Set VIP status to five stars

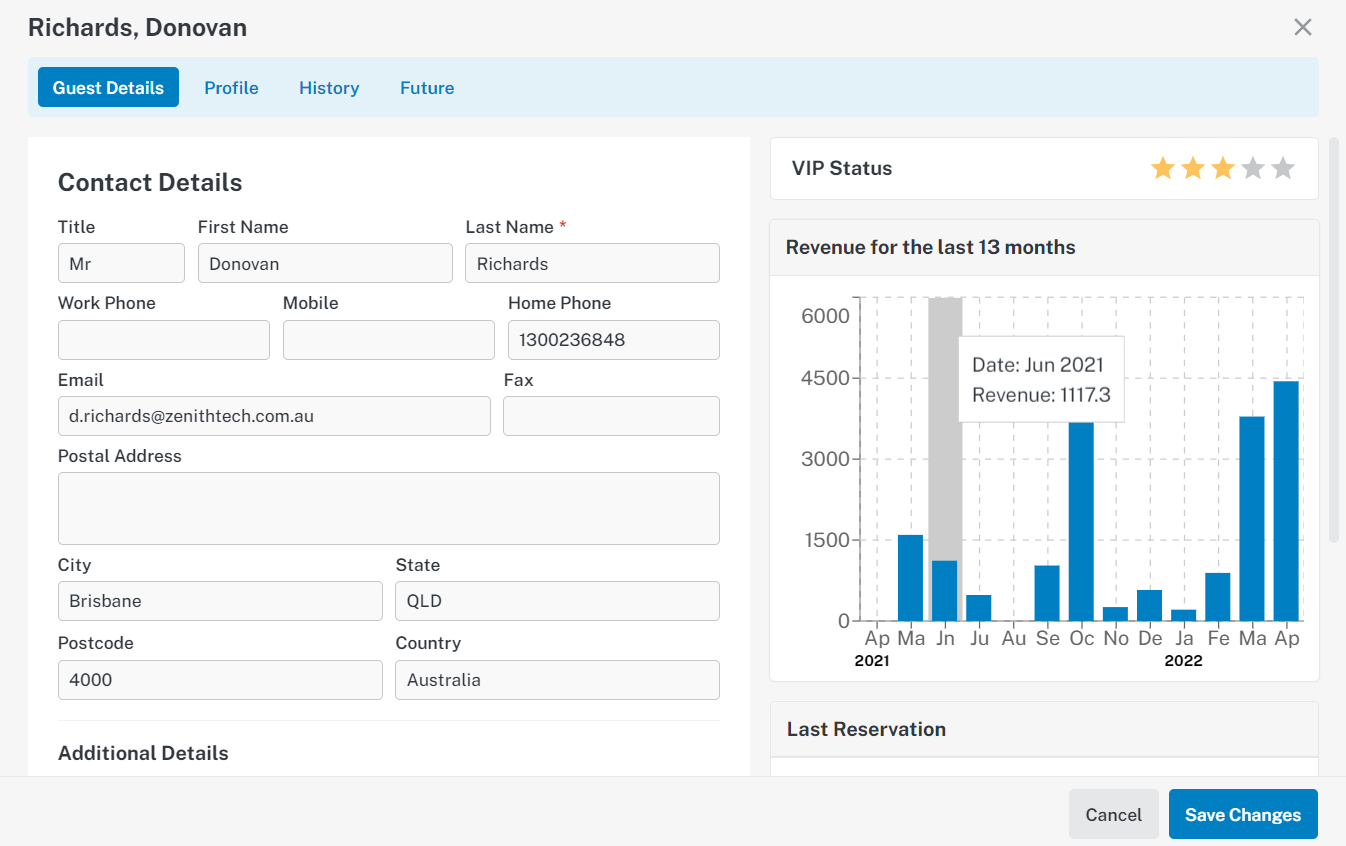[1283, 168]
